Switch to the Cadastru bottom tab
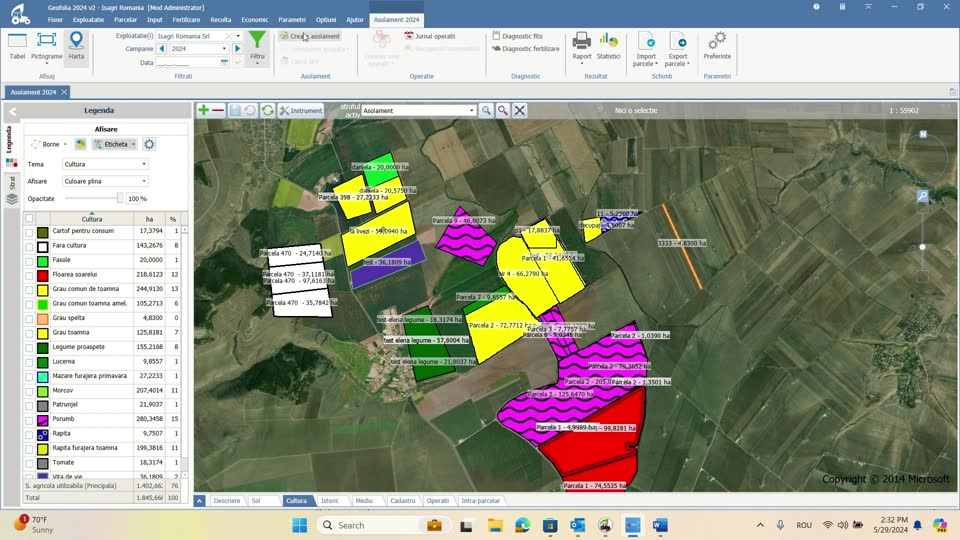This screenshot has width=960, height=540. [402, 501]
